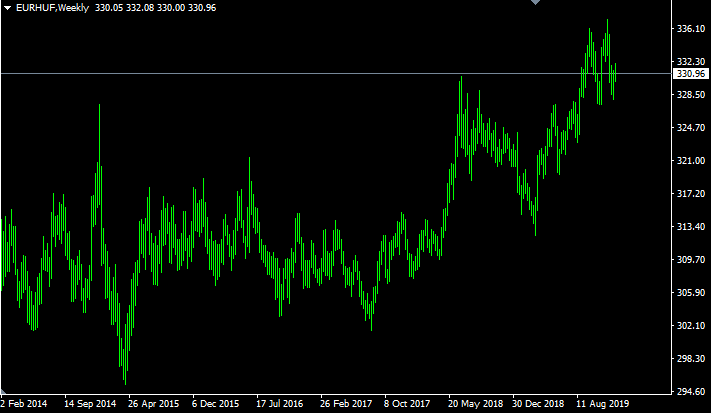Click the current price label 330.96
The image size is (711, 413).
point(691,73)
